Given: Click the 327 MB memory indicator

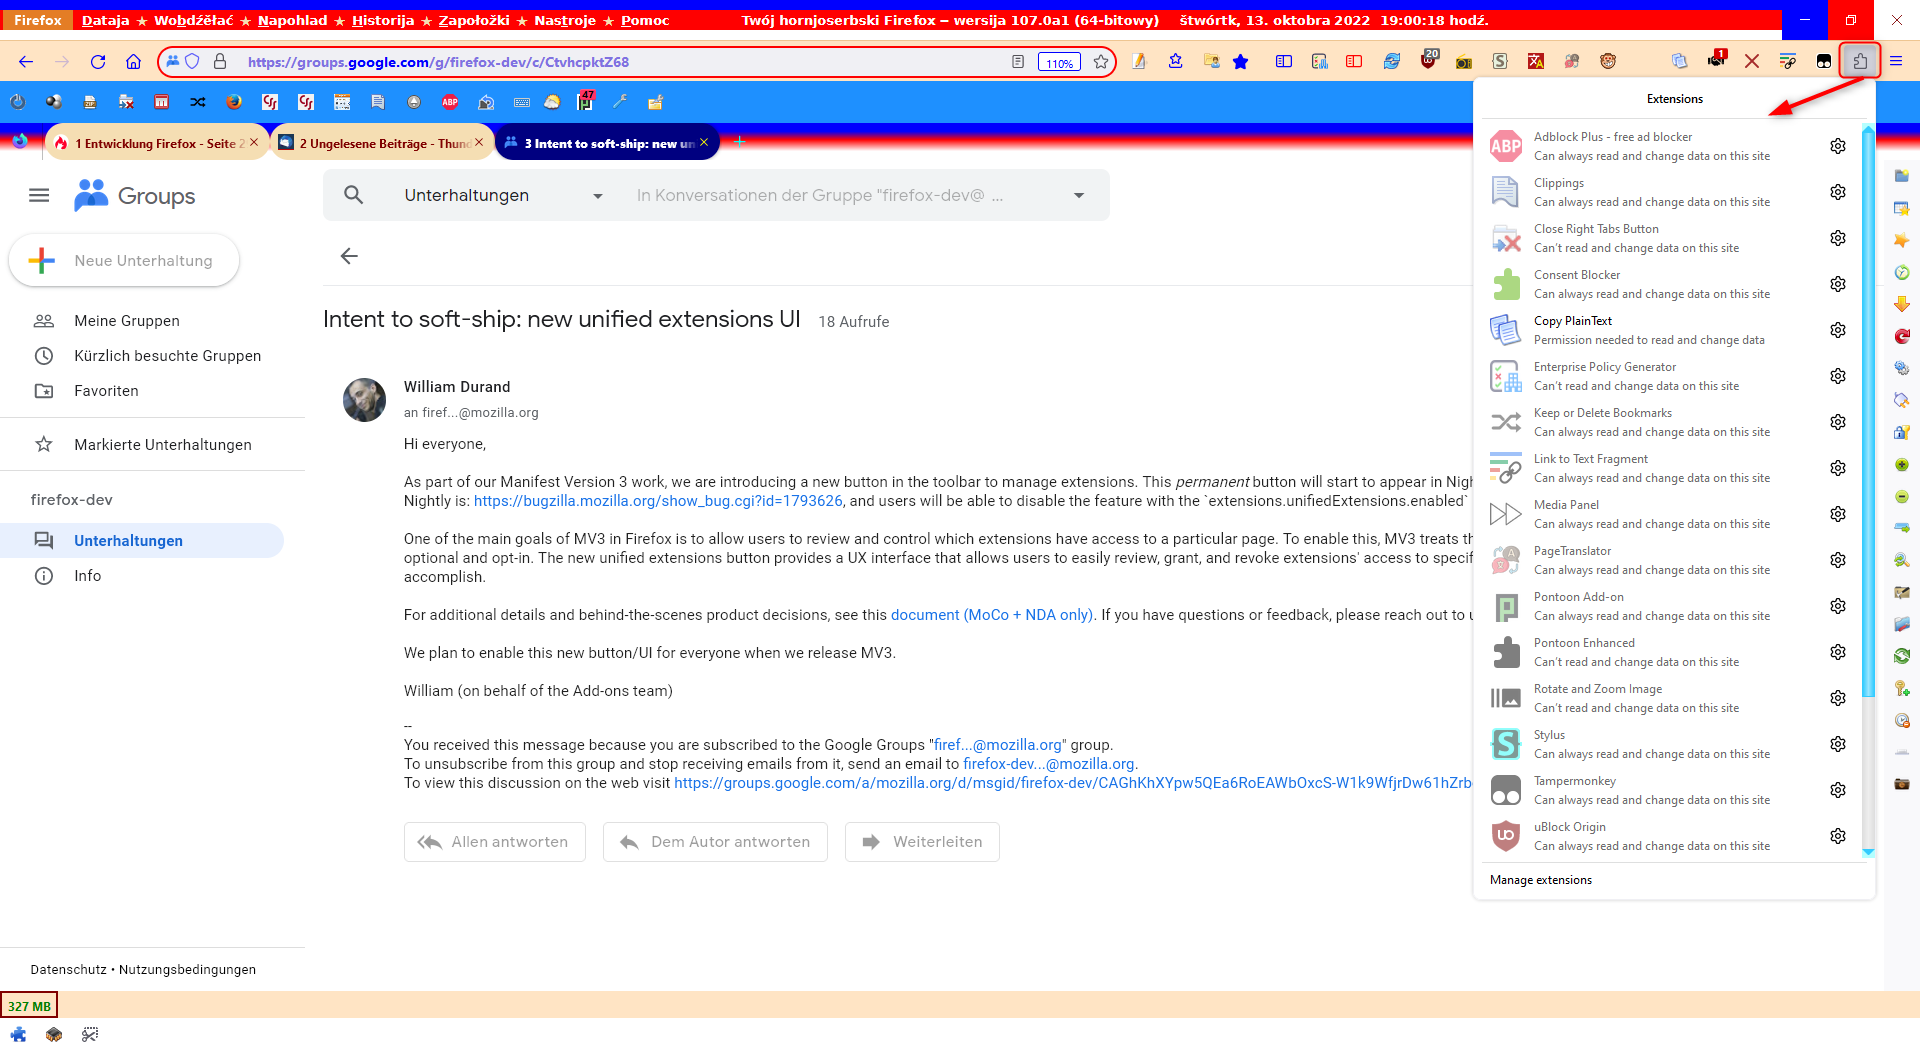Looking at the screenshot, I should pos(29,1006).
